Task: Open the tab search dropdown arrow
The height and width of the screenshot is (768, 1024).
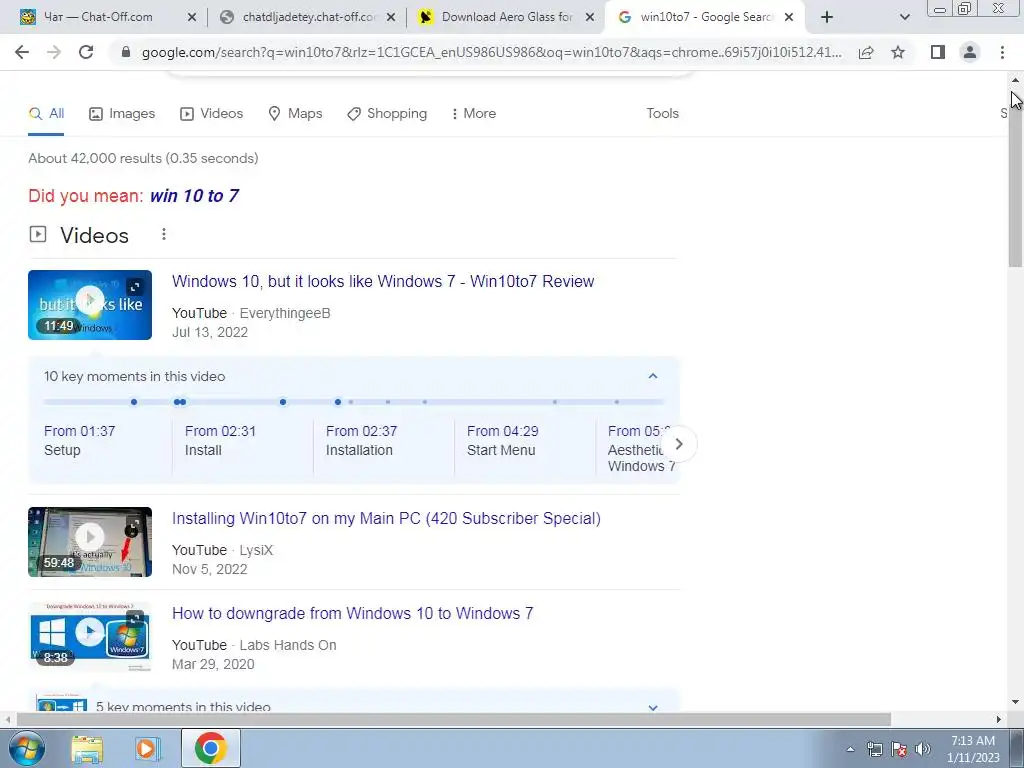Action: [x=904, y=17]
